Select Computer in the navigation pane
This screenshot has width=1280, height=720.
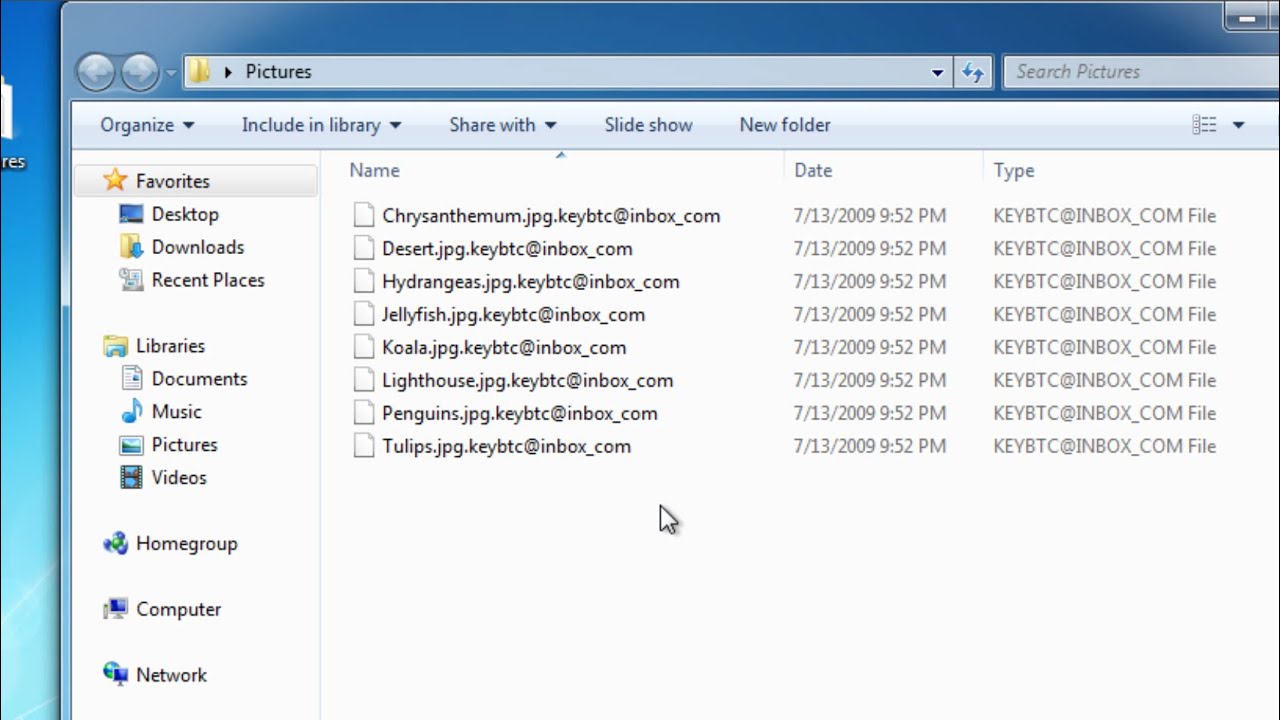pos(178,609)
